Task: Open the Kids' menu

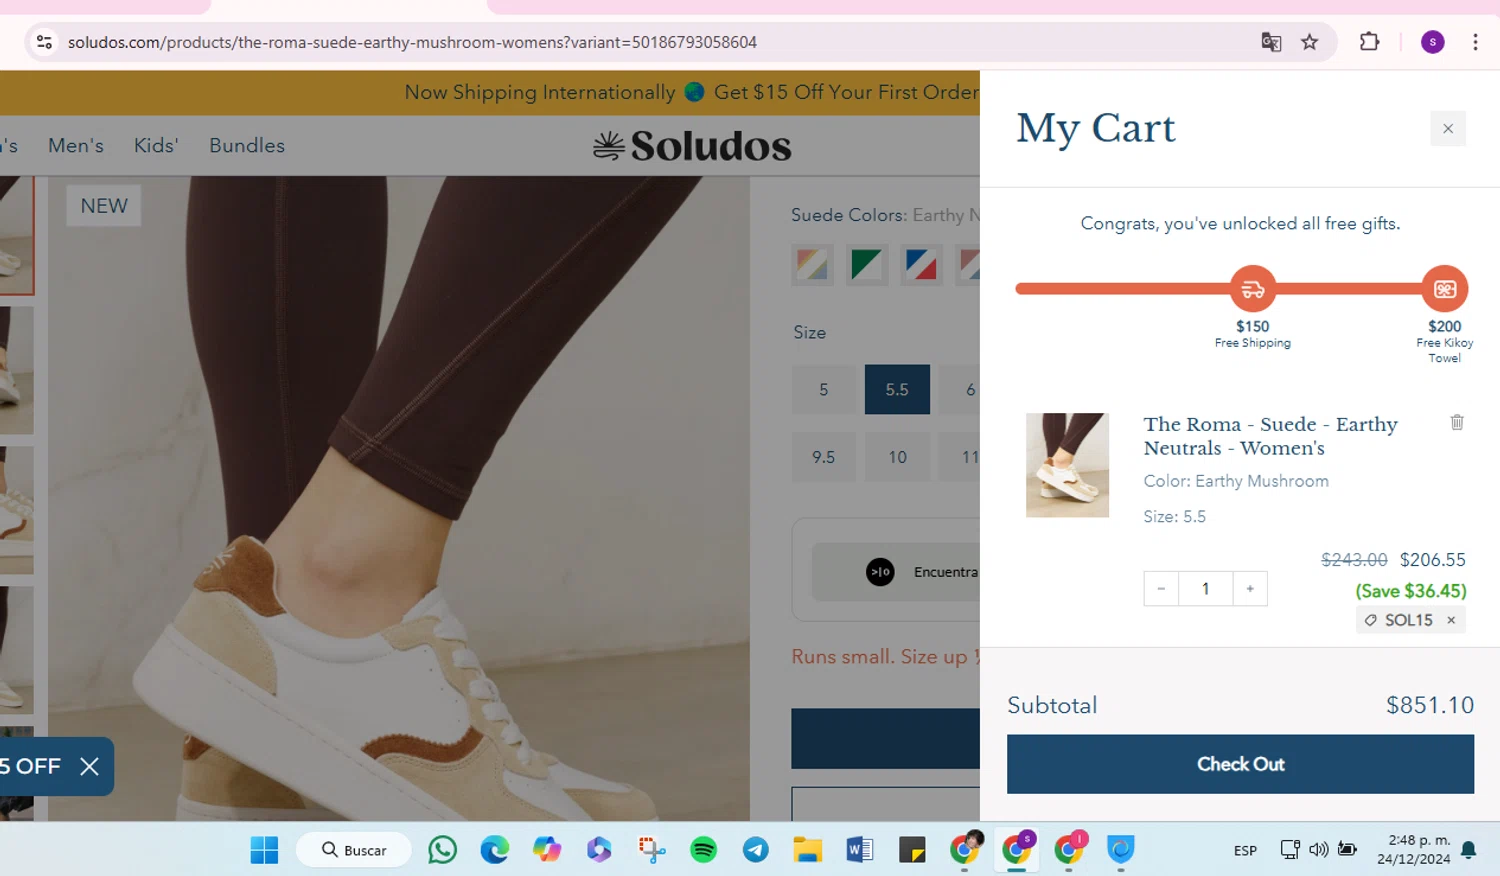Action: 156,145
